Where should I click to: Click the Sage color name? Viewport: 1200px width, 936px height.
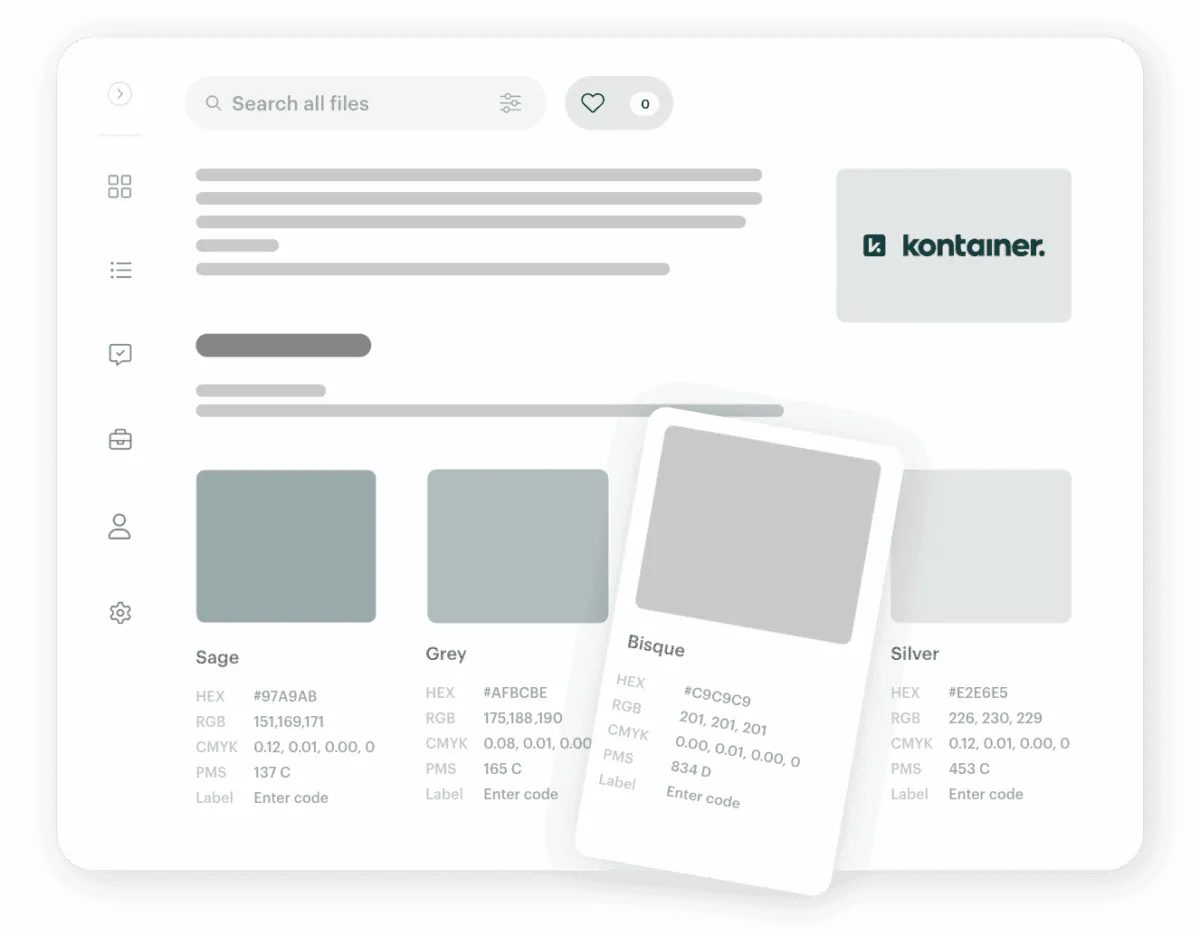click(x=217, y=657)
